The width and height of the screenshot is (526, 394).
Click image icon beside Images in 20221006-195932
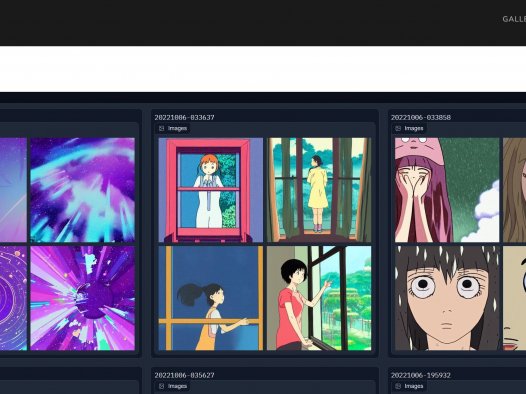pos(398,386)
